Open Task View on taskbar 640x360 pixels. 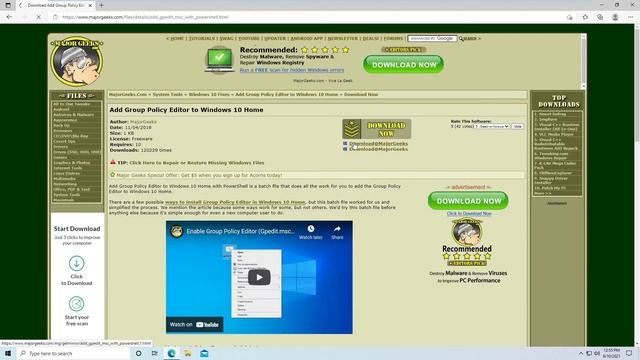coord(155,353)
